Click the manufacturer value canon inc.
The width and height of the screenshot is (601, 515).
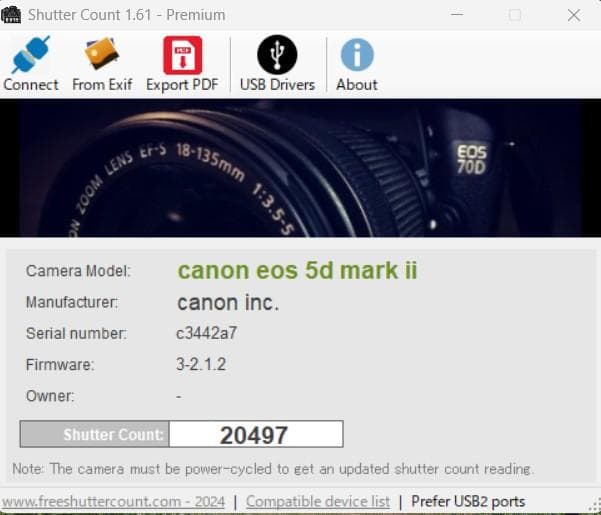pyautogui.click(x=228, y=303)
